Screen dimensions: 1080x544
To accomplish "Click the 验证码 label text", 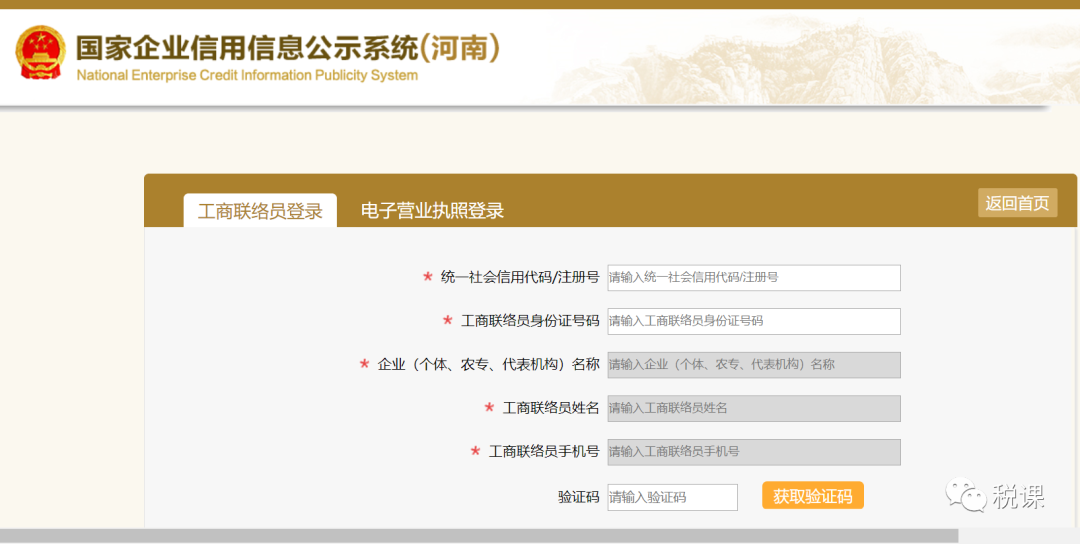I will click(x=579, y=497).
